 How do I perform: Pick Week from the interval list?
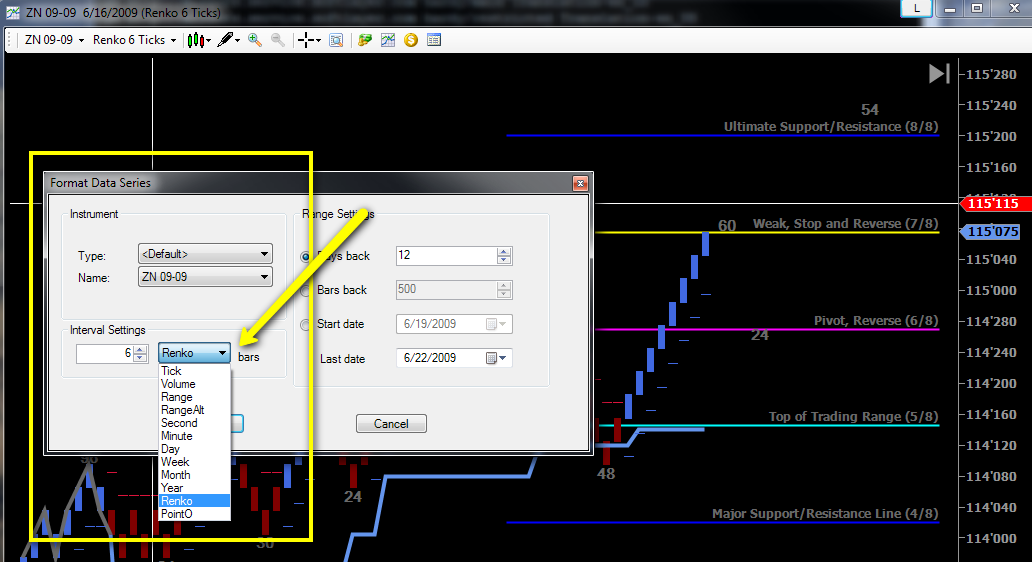point(194,462)
